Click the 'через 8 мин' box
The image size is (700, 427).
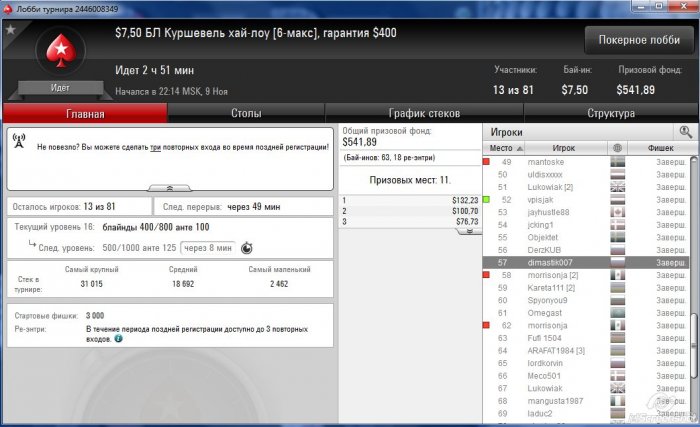coord(208,248)
